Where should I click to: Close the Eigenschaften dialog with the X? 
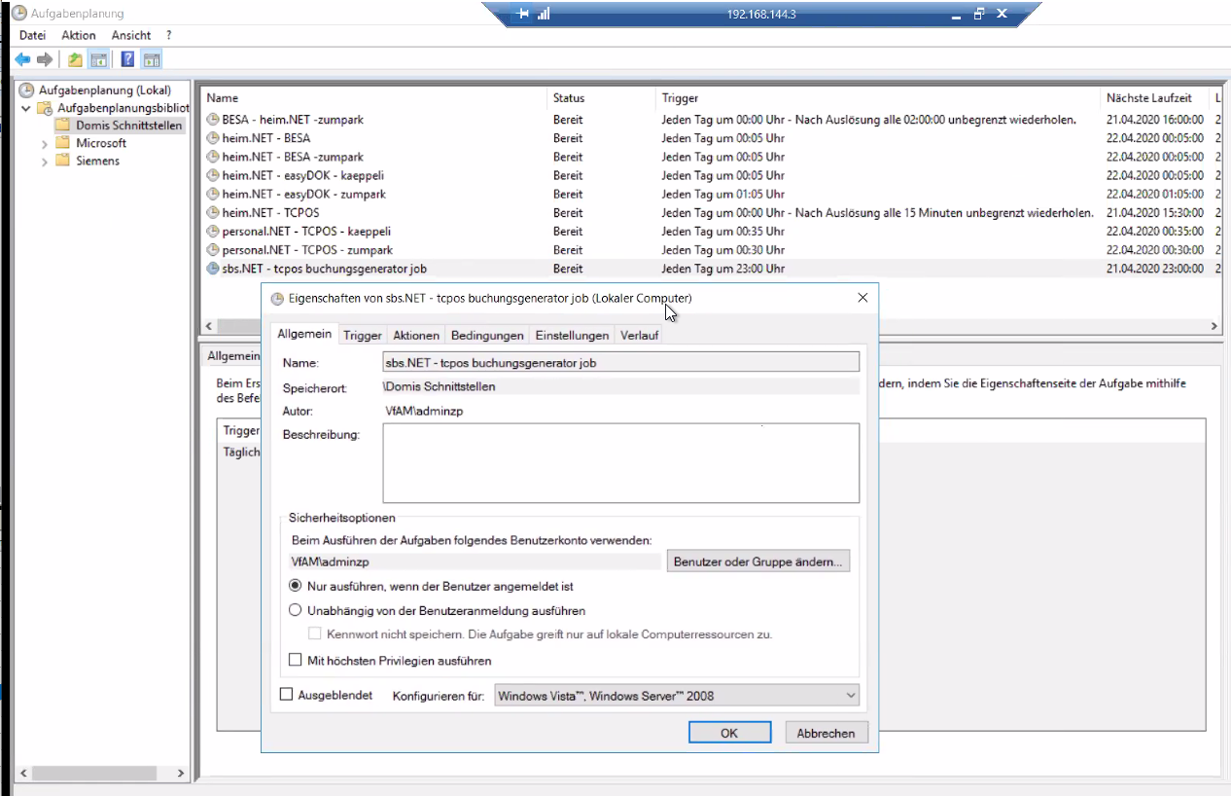(x=862, y=297)
